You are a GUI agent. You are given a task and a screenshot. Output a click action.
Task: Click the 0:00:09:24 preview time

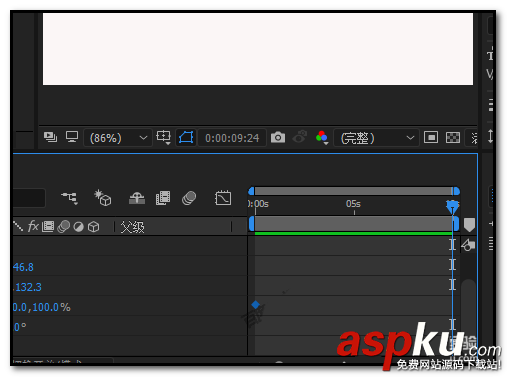click(x=232, y=138)
